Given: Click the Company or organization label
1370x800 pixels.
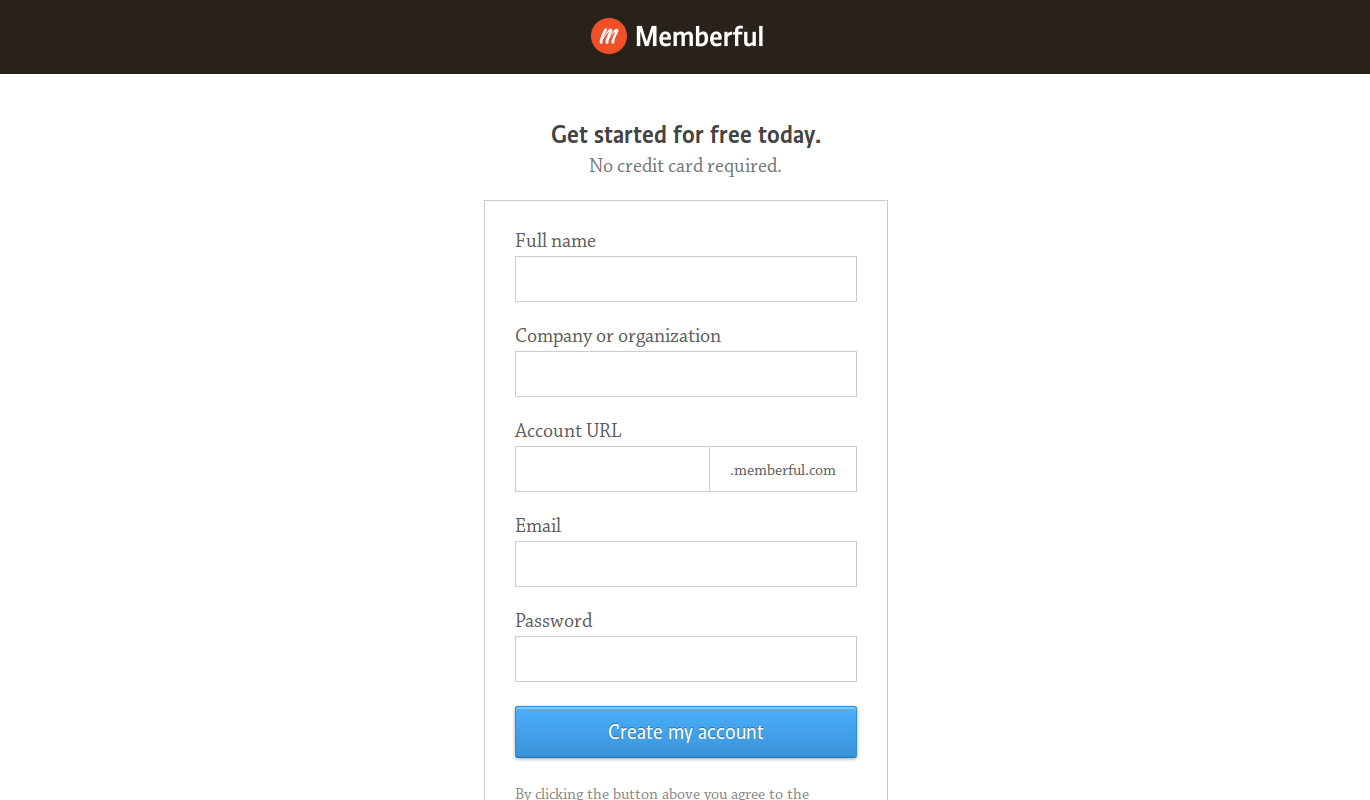Looking at the screenshot, I should click(617, 336).
